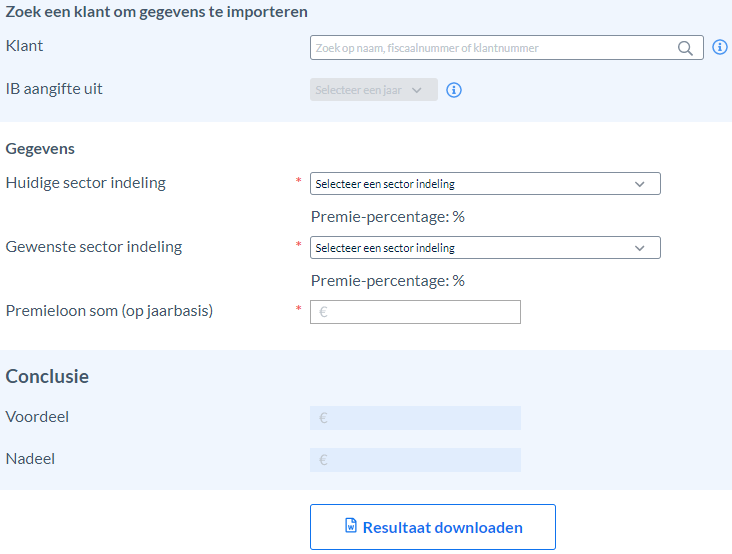Screen dimensions: 732x554
Task: Click the Resultaat downloaden button
Action: coord(433,527)
